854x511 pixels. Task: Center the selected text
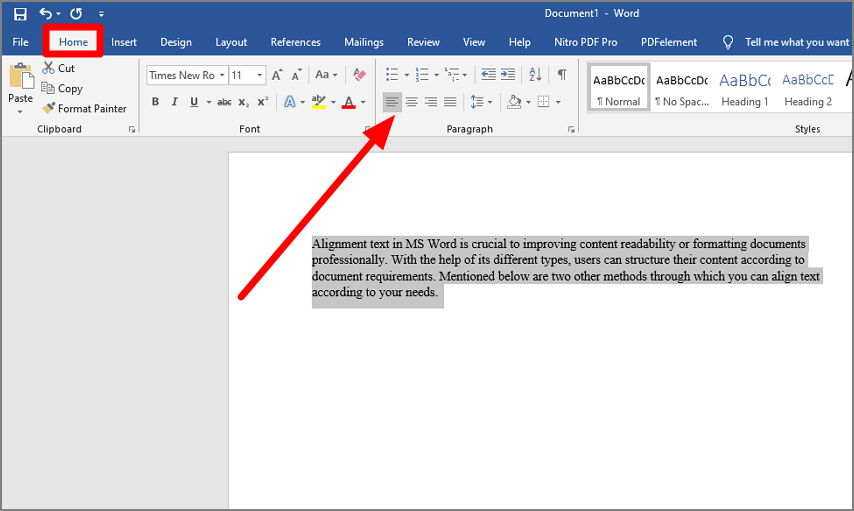[x=412, y=102]
